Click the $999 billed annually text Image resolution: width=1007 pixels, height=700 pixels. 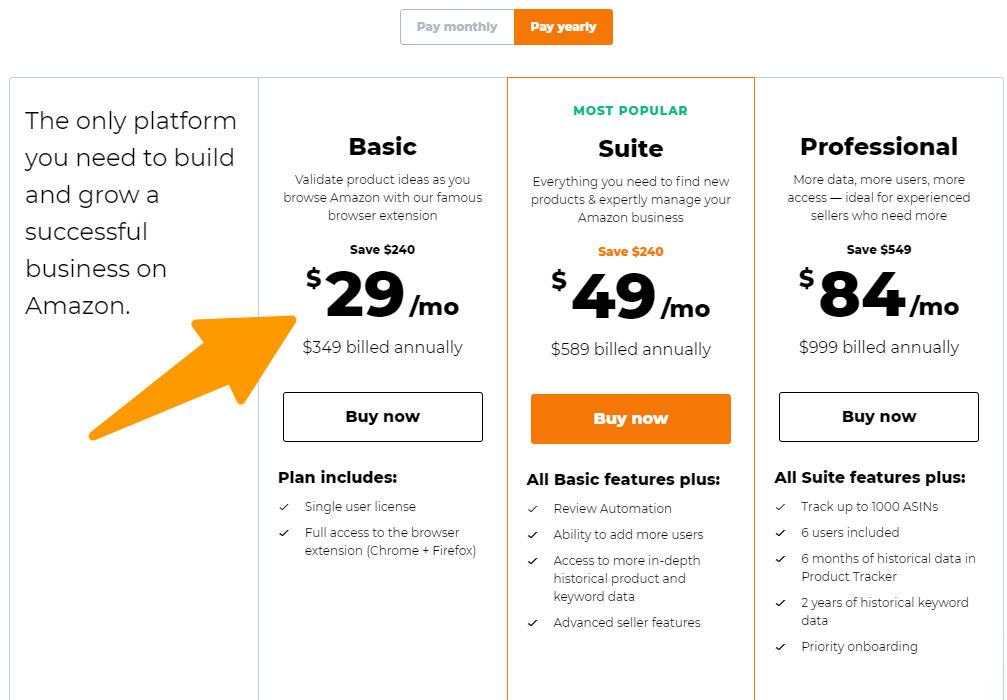pyautogui.click(x=878, y=348)
